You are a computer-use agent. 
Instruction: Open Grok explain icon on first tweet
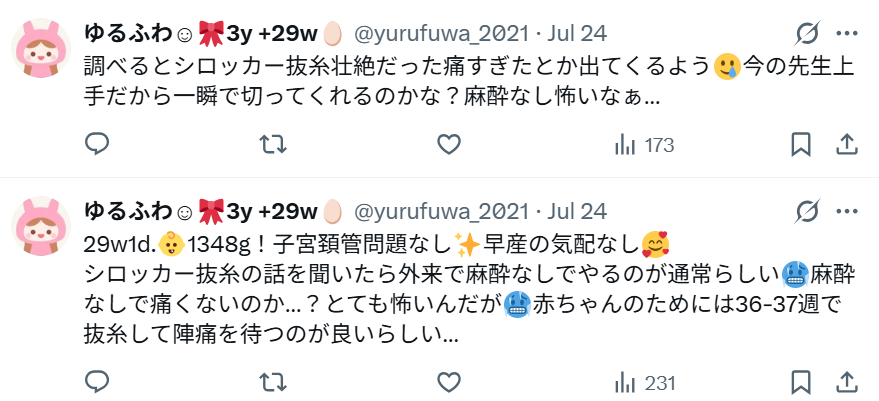coord(808,34)
